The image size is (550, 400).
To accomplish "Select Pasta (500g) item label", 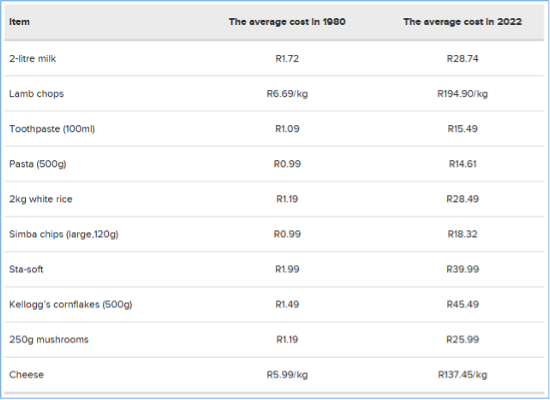I will pos(38,164).
